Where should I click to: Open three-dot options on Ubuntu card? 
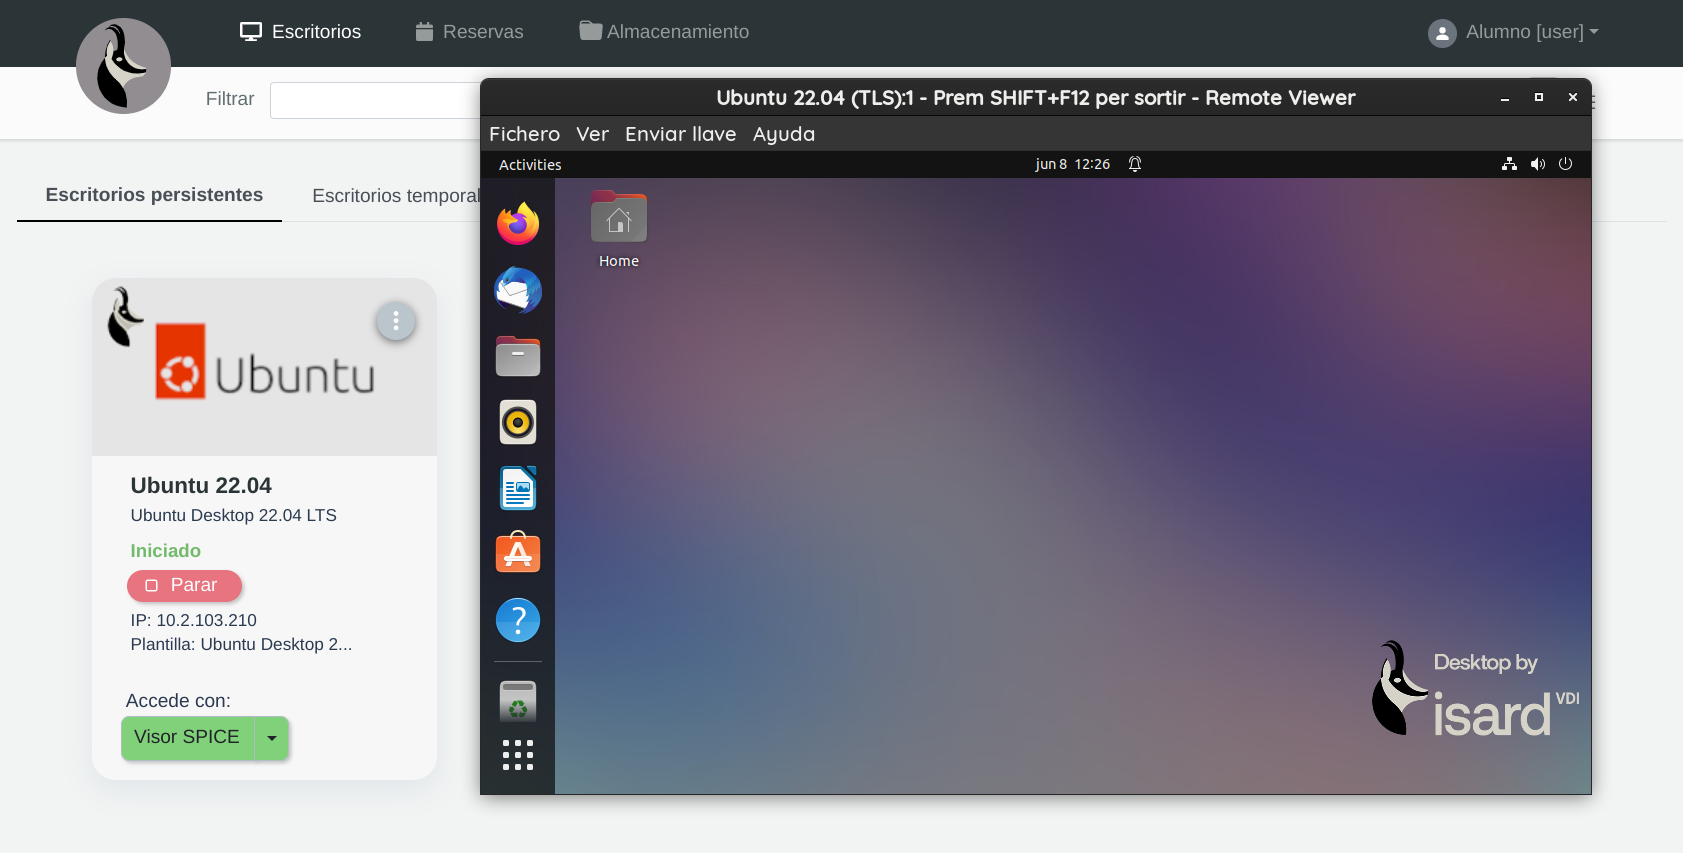(x=396, y=321)
